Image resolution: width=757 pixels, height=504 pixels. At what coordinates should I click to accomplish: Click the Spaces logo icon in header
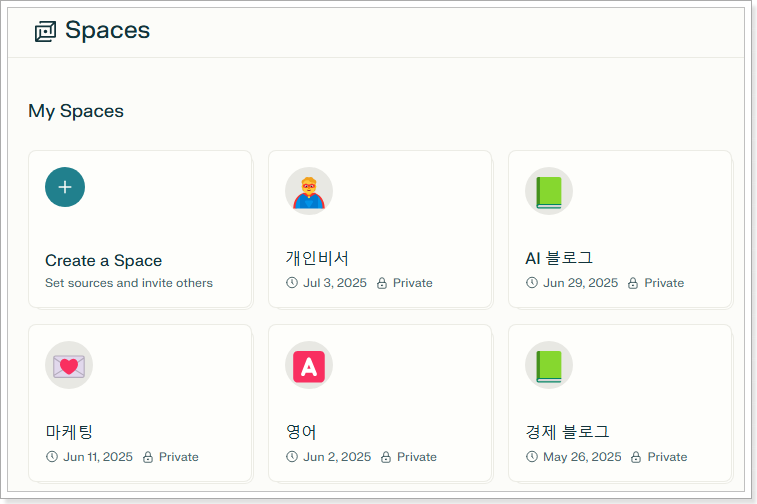click(x=45, y=31)
